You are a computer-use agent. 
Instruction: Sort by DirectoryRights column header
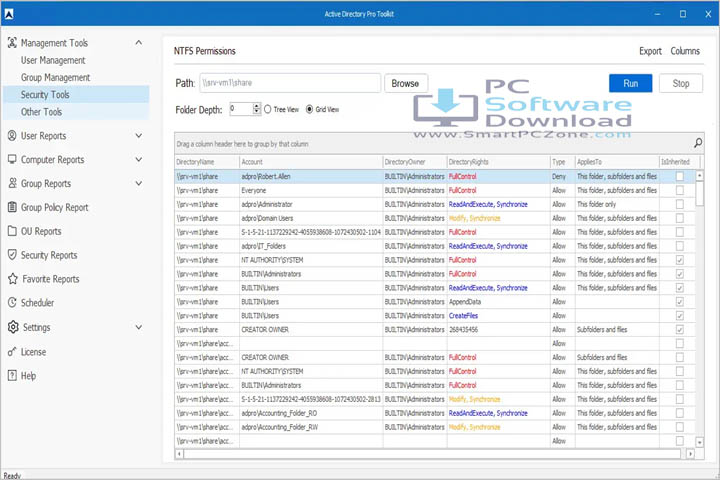pyautogui.click(x=498, y=162)
